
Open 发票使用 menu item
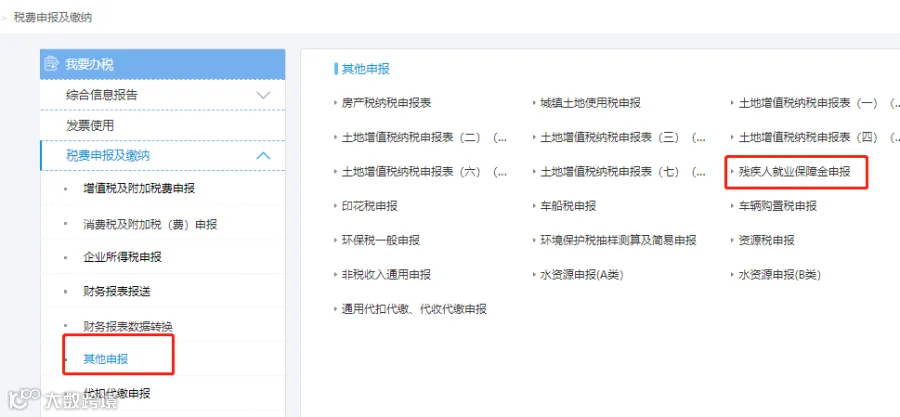tap(90, 126)
